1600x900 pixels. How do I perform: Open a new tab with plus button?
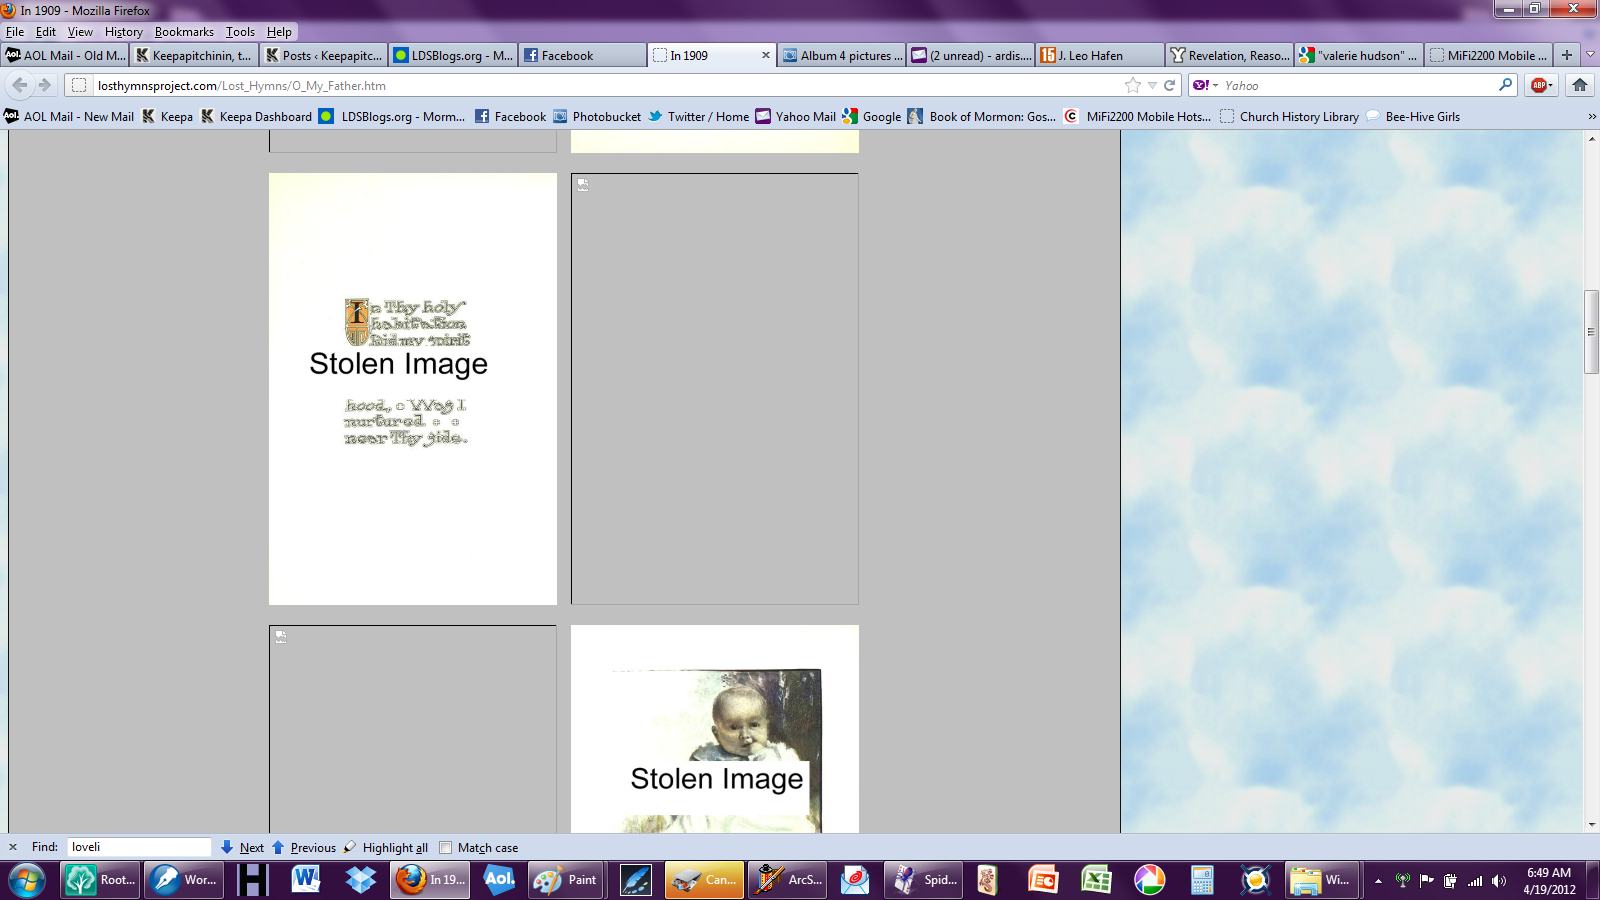(1567, 55)
